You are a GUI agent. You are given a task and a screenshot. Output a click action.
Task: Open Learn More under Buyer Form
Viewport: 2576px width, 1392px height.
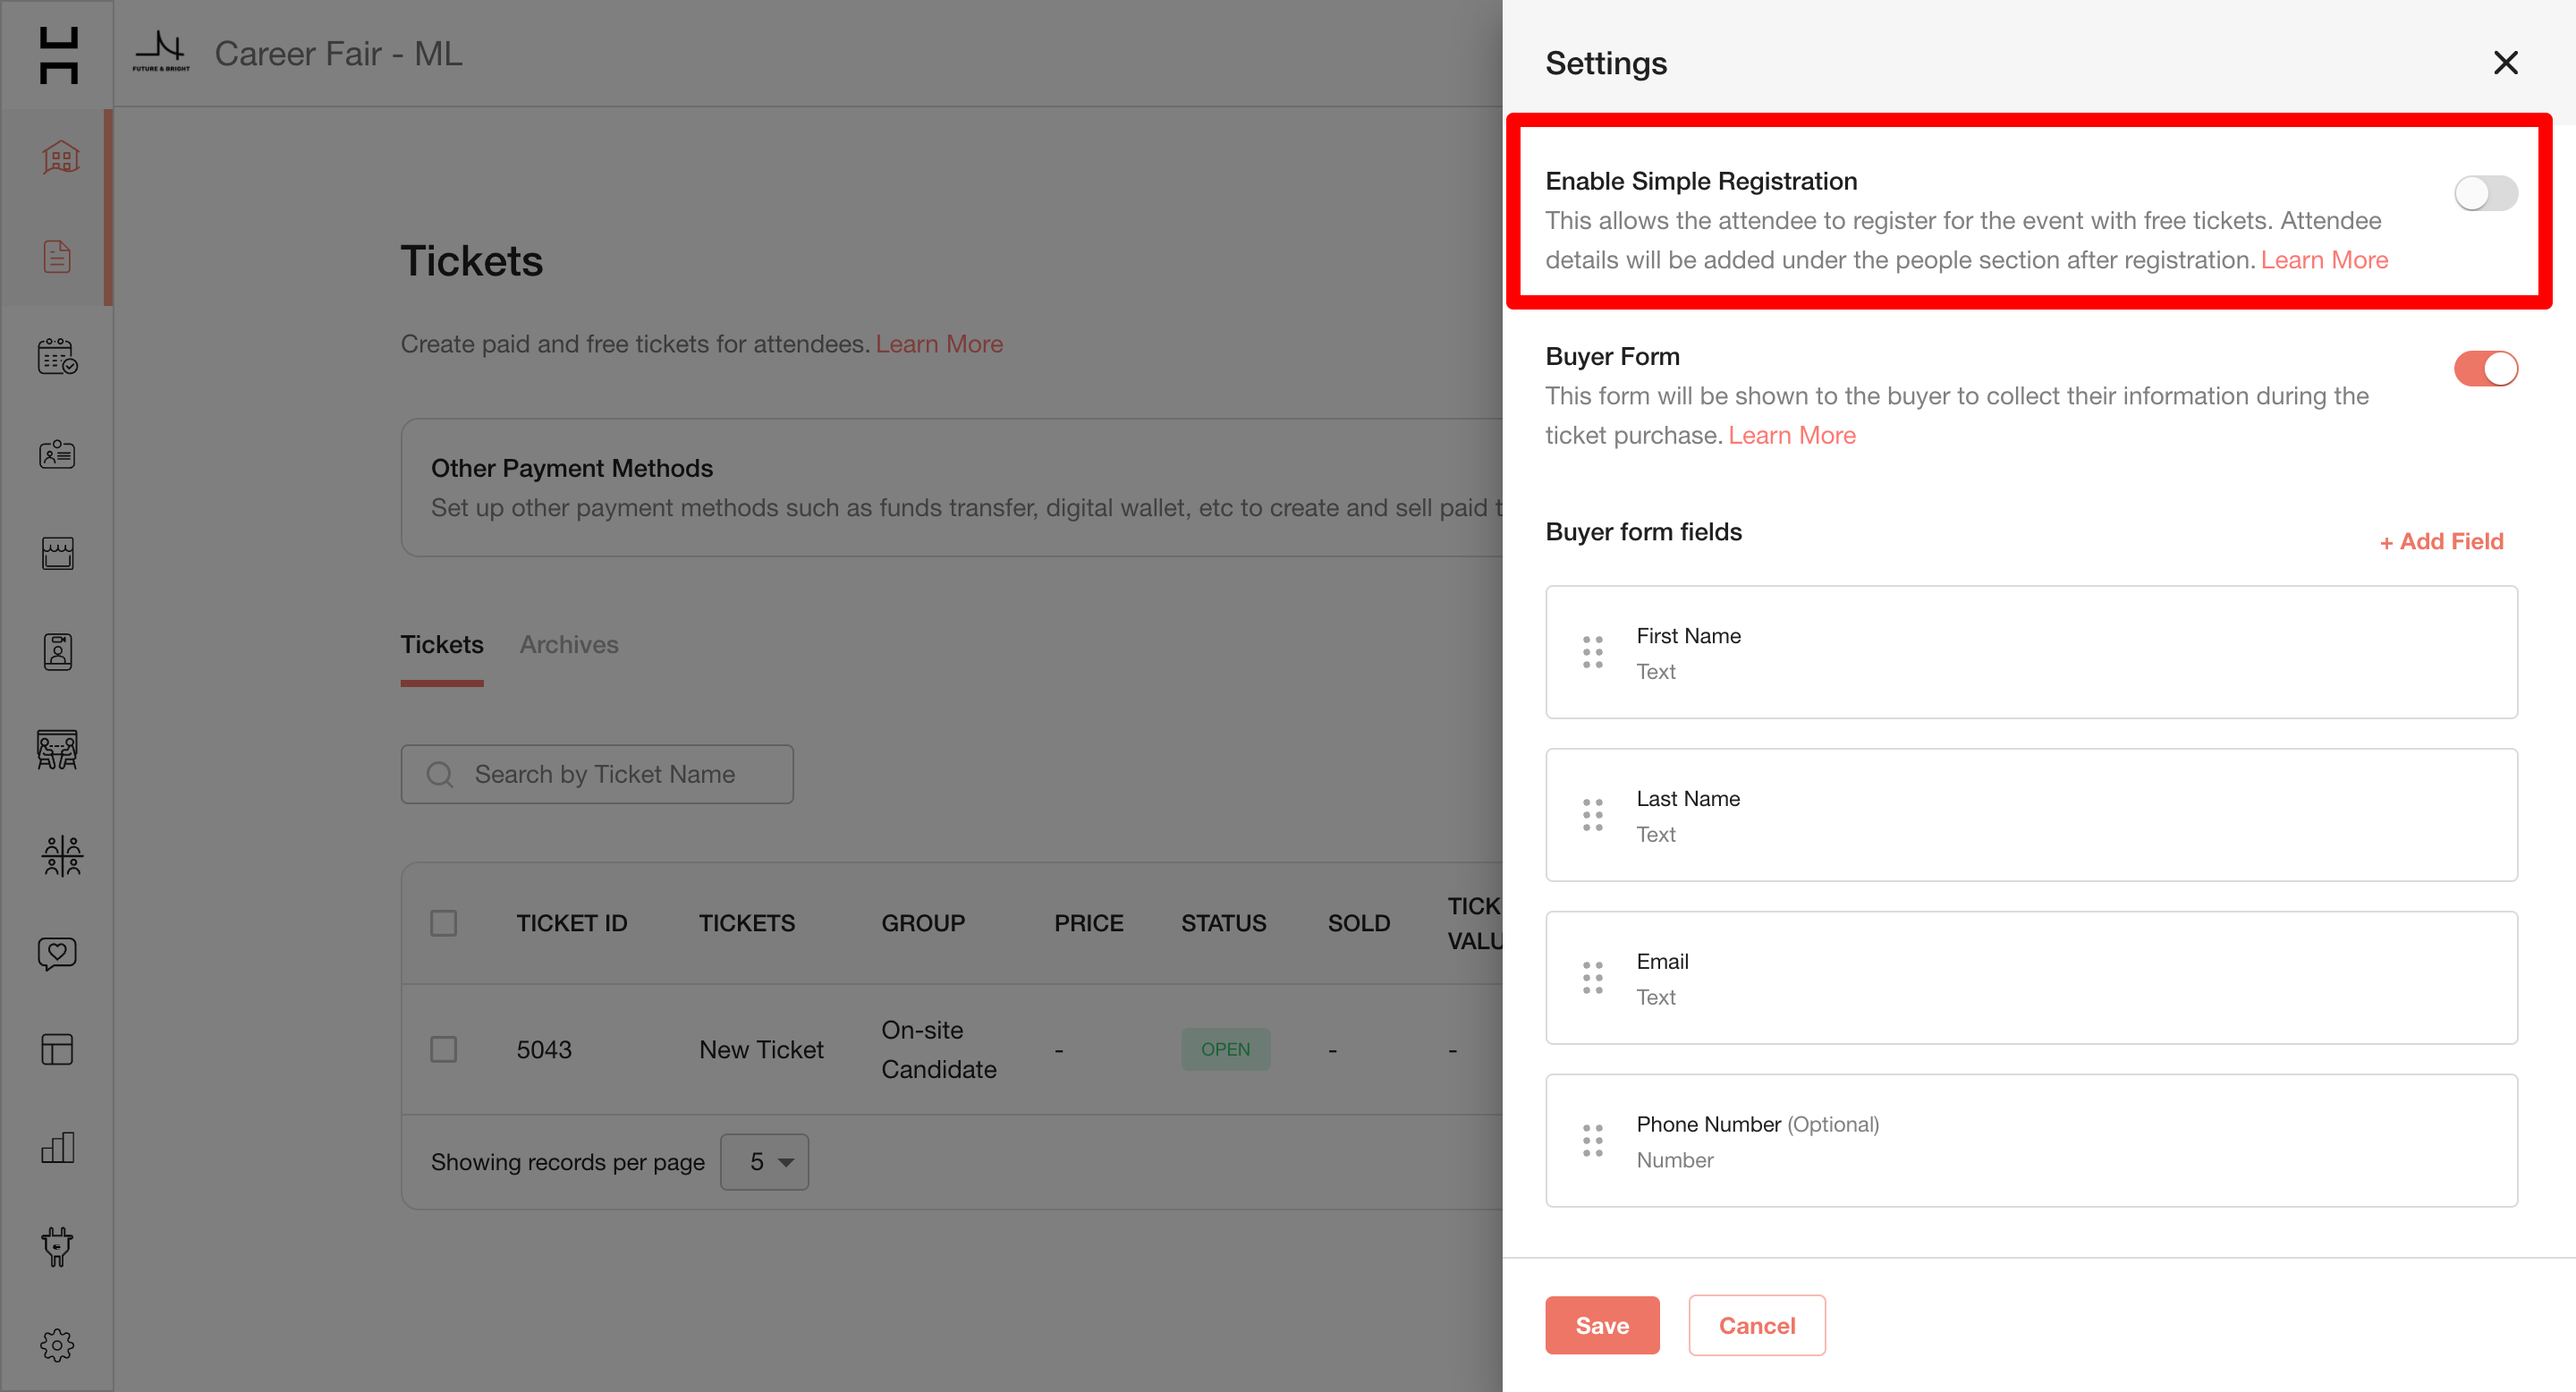click(1792, 435)
